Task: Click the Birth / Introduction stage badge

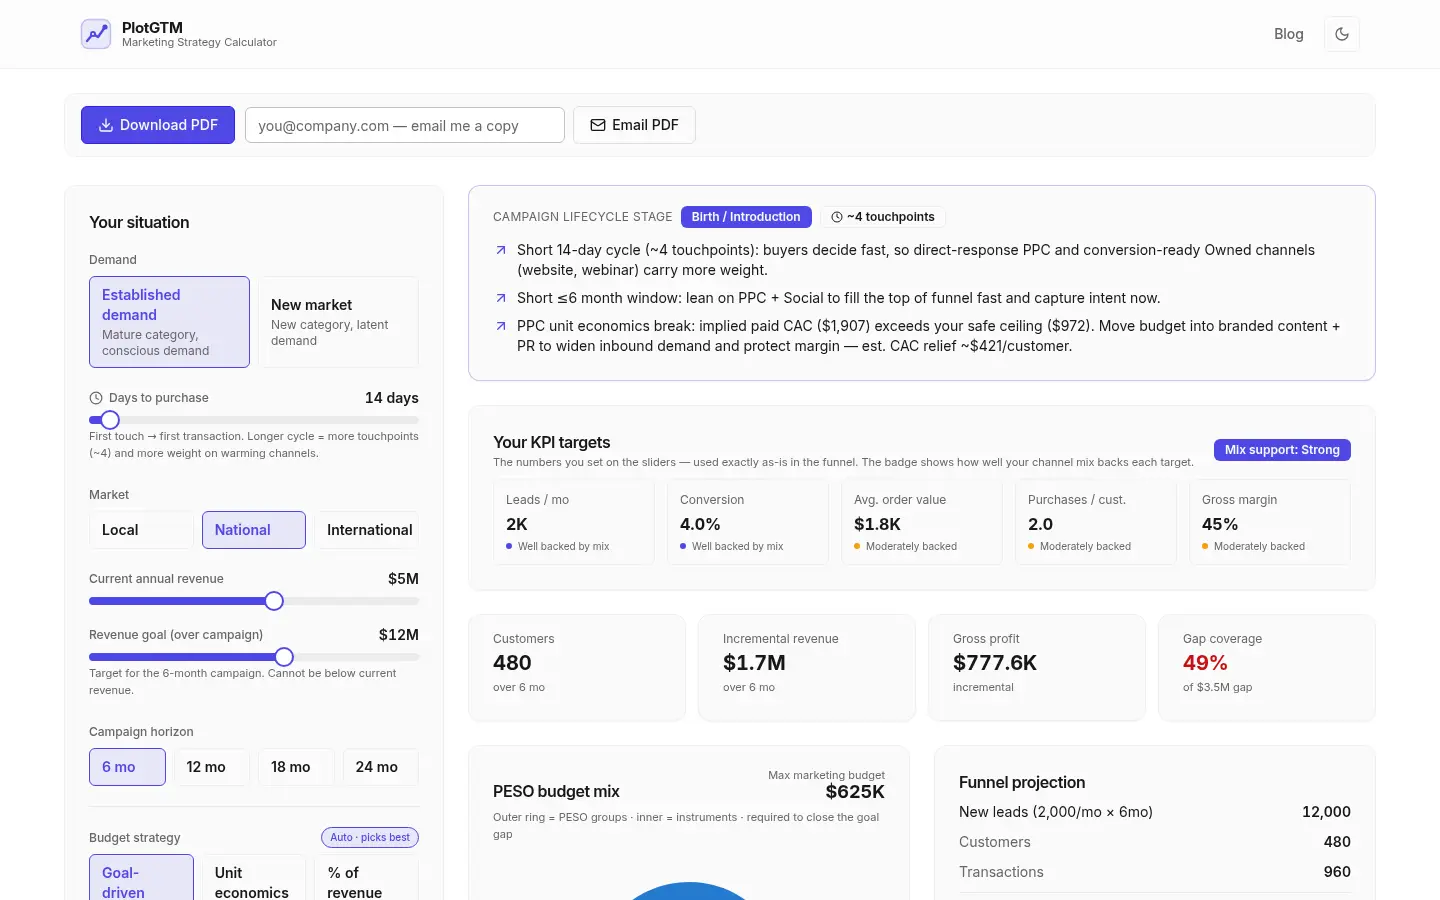Action: 746,217
